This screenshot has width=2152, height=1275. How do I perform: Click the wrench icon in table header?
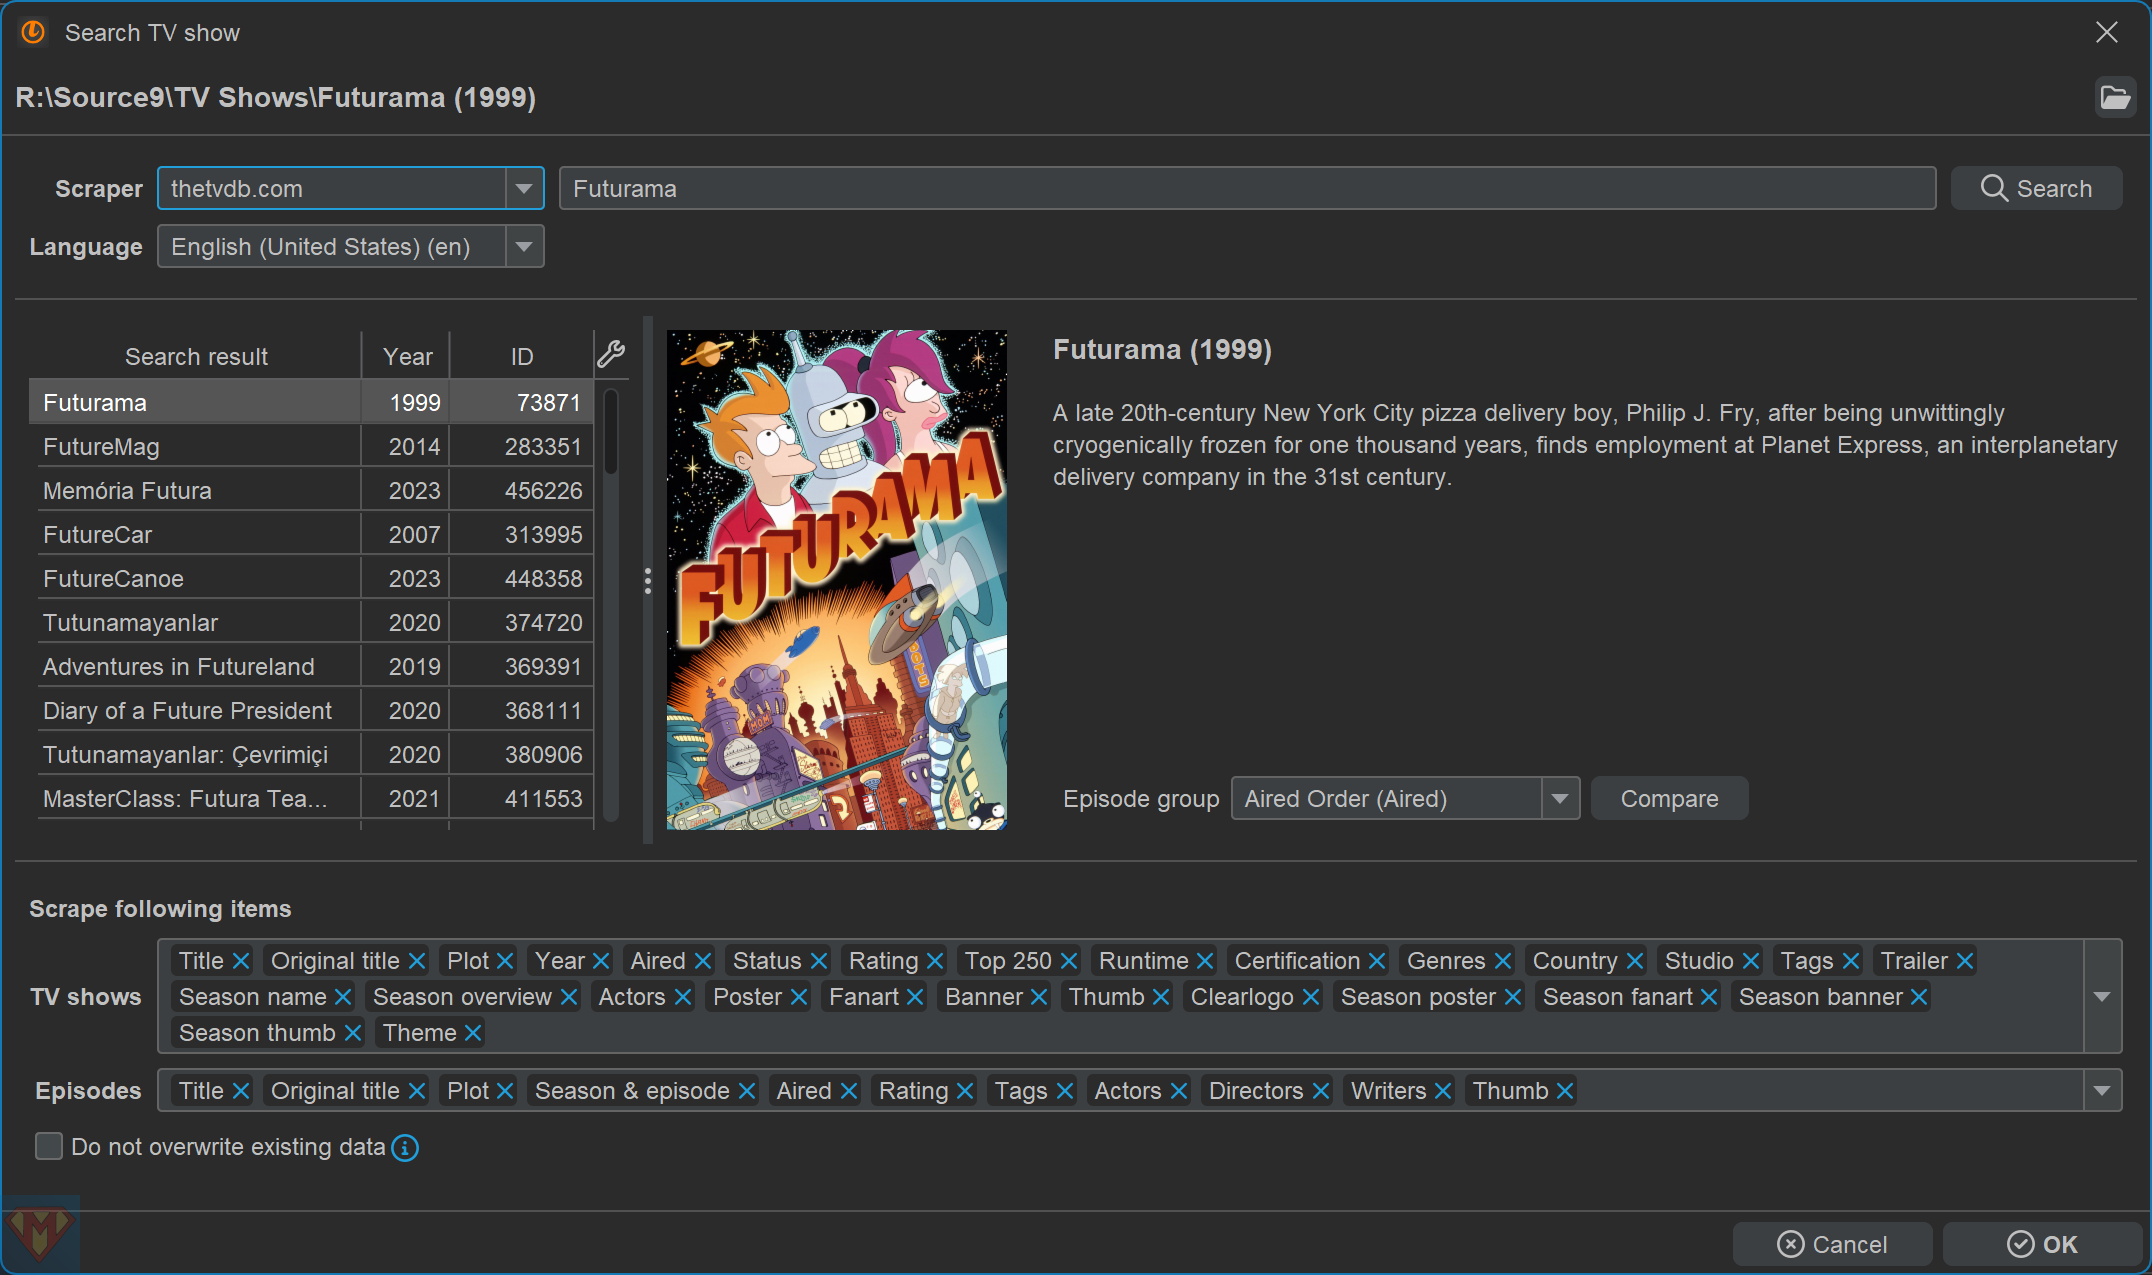[611, 354]
